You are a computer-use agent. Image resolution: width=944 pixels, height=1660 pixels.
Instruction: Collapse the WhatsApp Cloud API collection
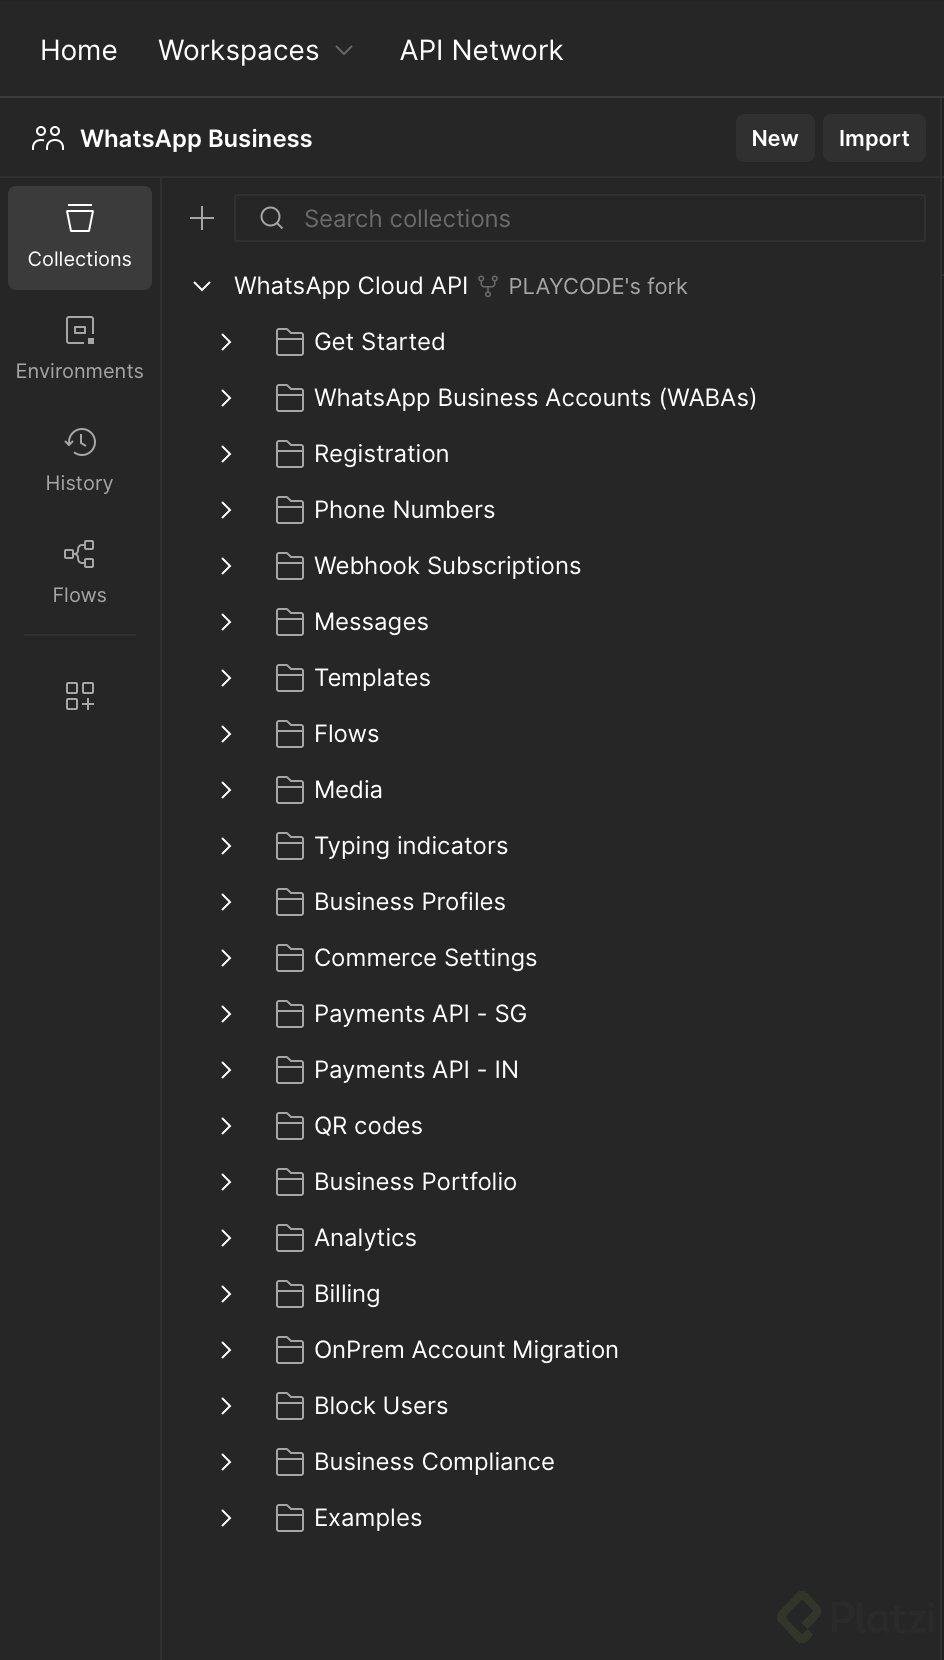pos(202,286)
